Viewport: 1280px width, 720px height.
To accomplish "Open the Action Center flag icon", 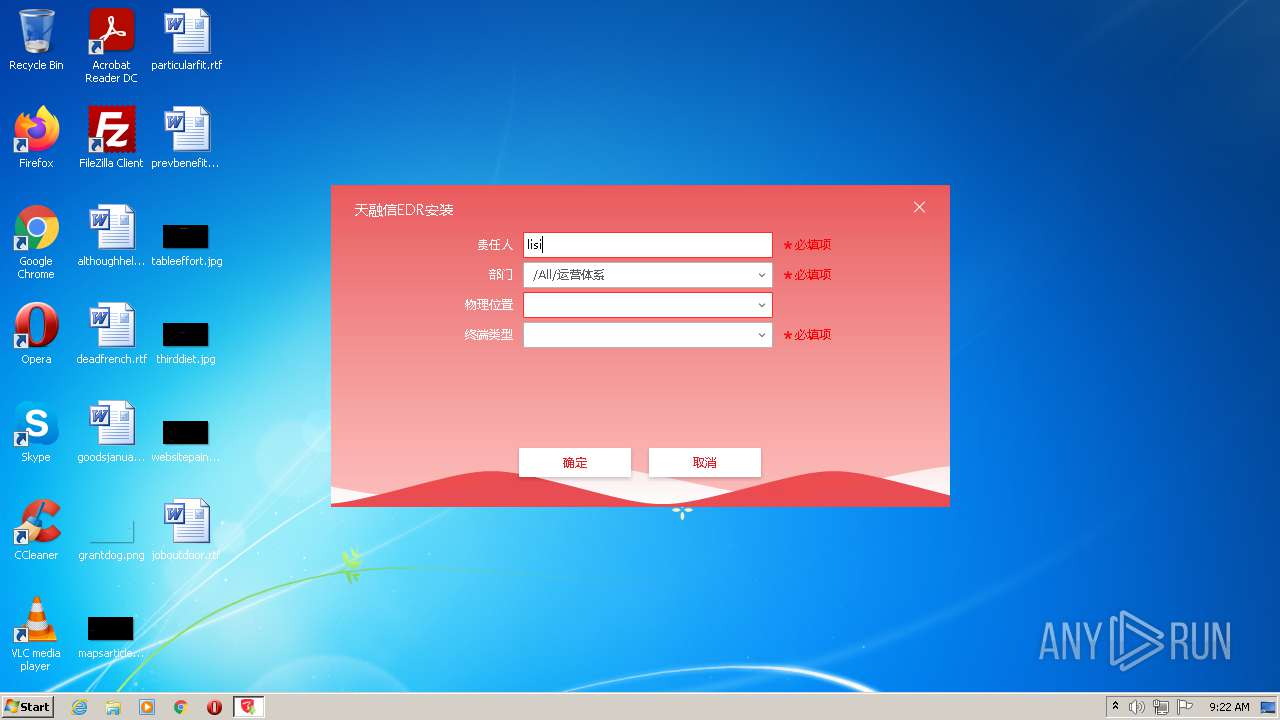I will pyautogui.click(x=1185, y=707).
